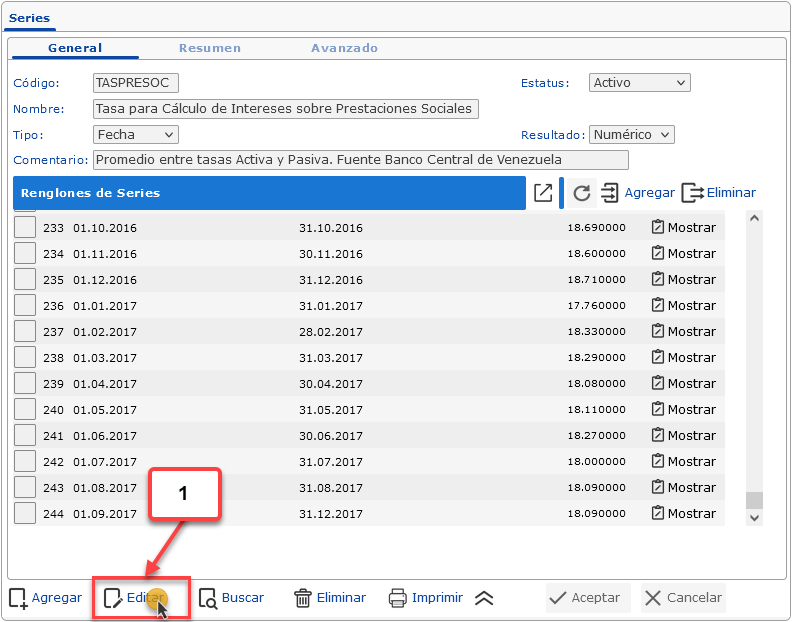The image size is (792, 622).
Task: Switch to the Resumen tab
Action: point(210,48)
